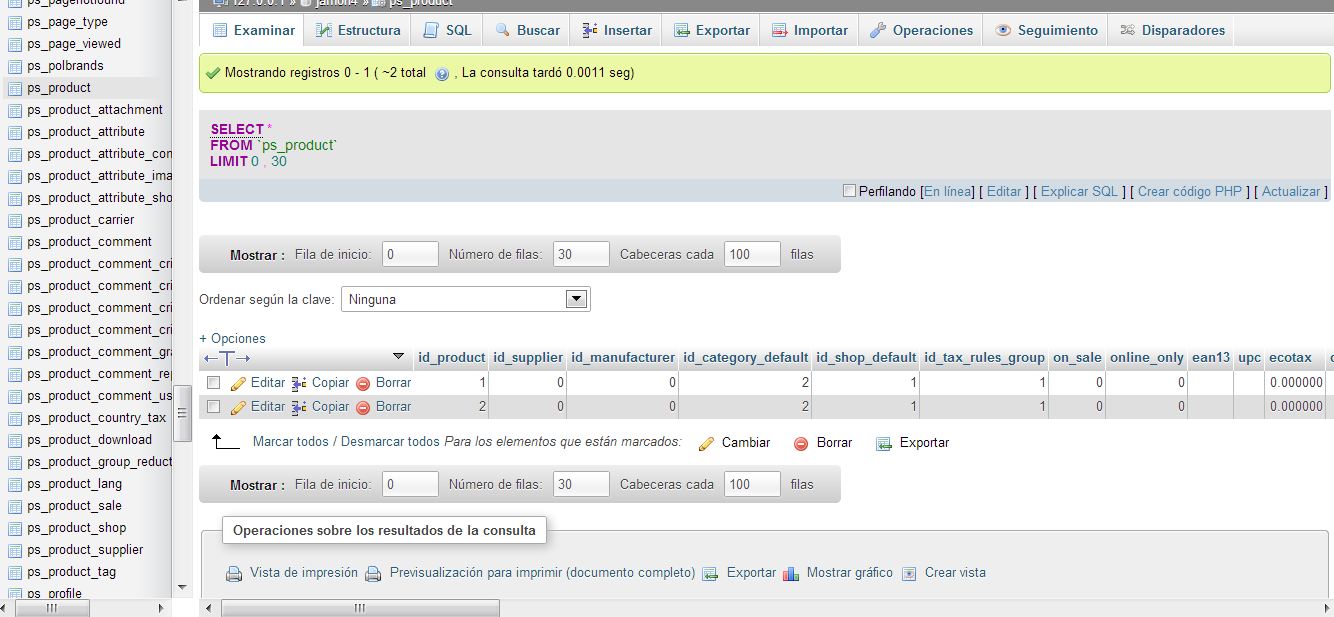Go to the Buscar tab
1334x617 pixels.
coord(527,30)
